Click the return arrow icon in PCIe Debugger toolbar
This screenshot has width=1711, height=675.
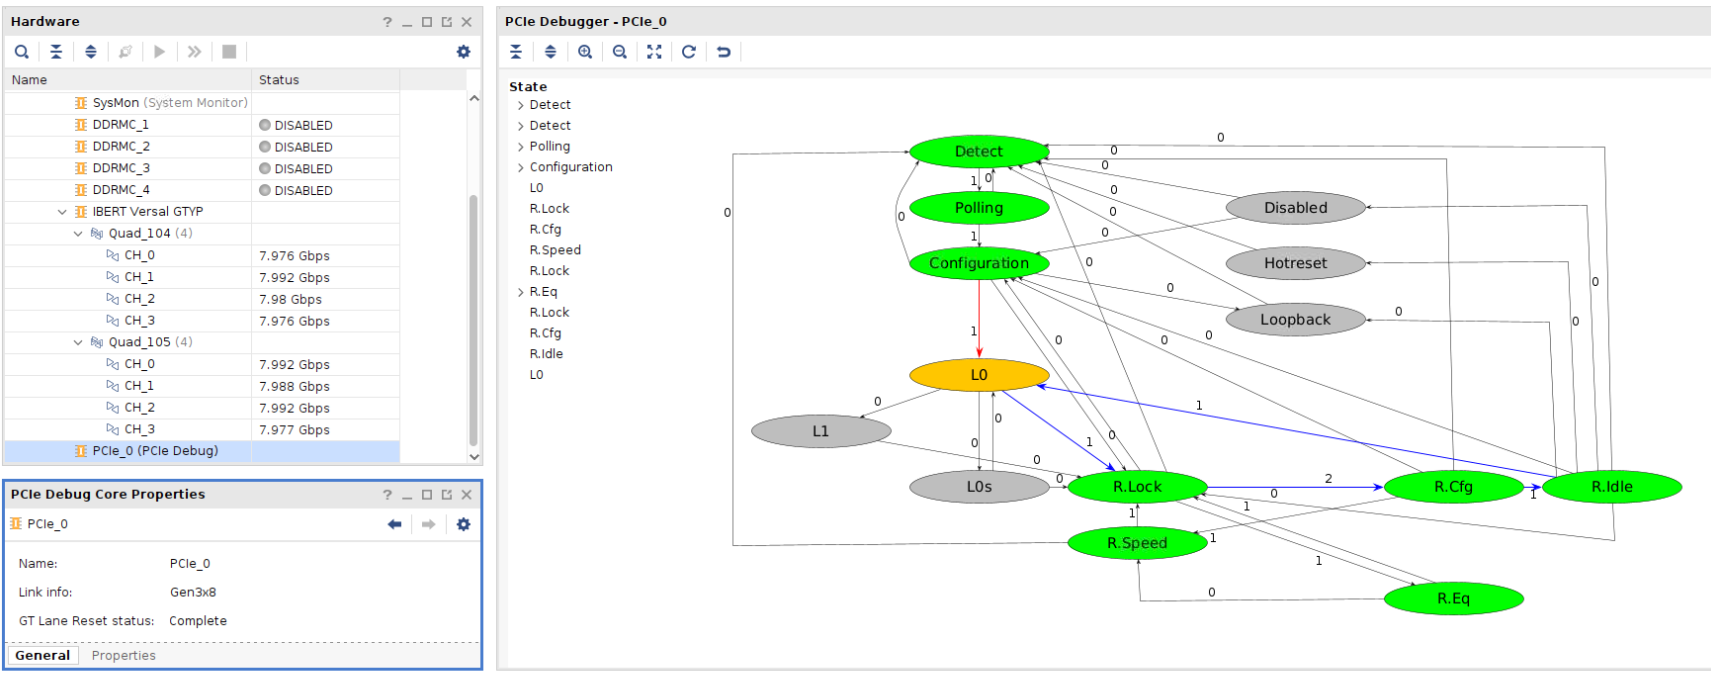[724, 52]
